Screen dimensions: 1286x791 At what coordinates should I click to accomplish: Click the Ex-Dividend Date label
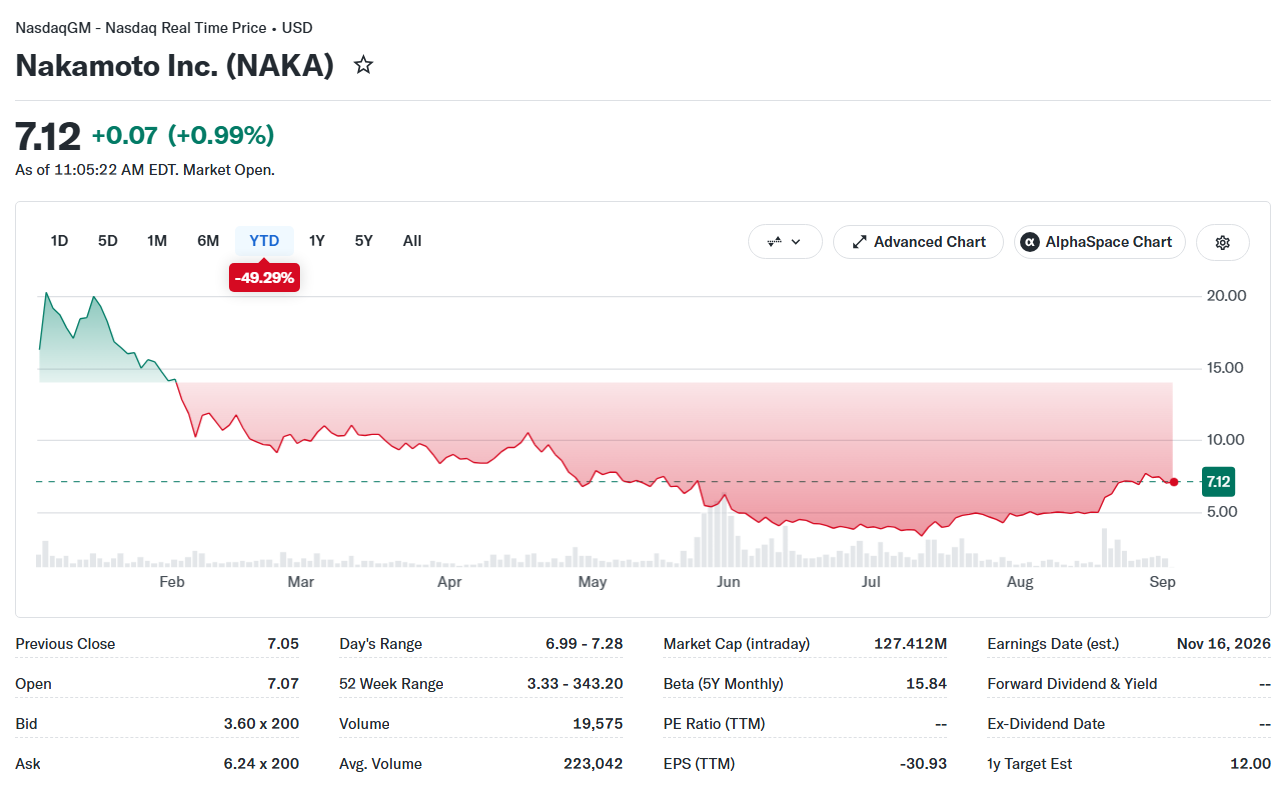[1046, 724]
